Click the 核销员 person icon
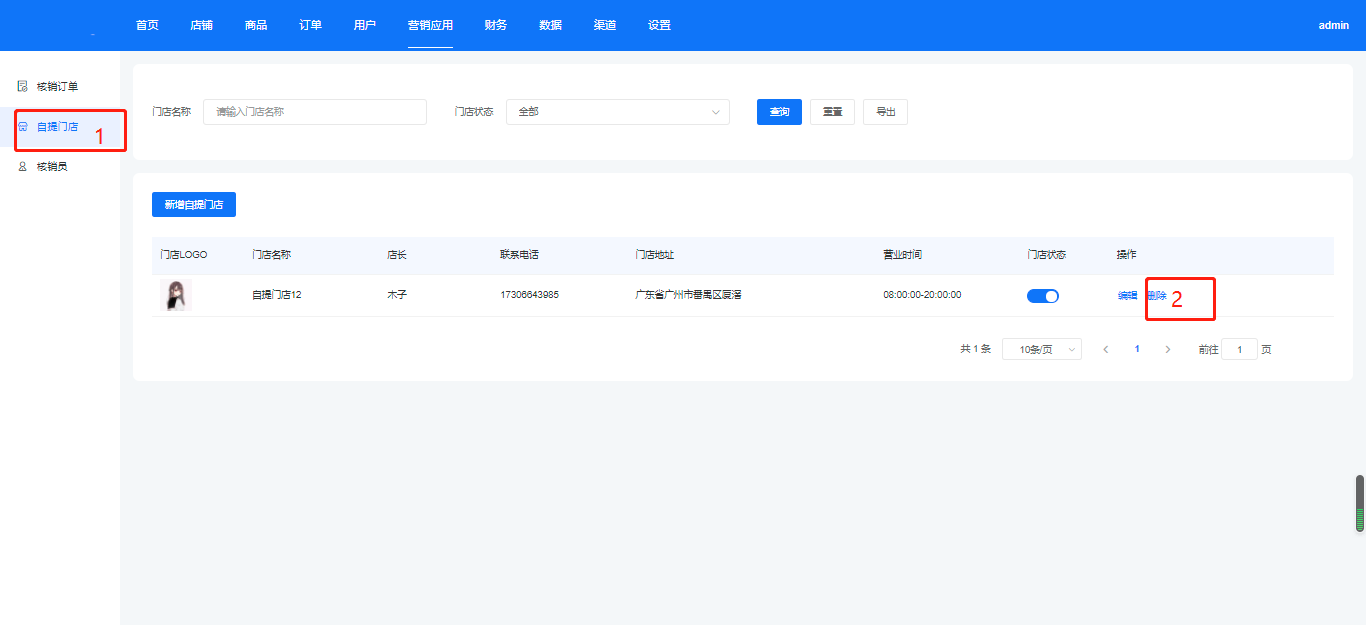Viewport: 1366px width, 625px height. [22, 167]
